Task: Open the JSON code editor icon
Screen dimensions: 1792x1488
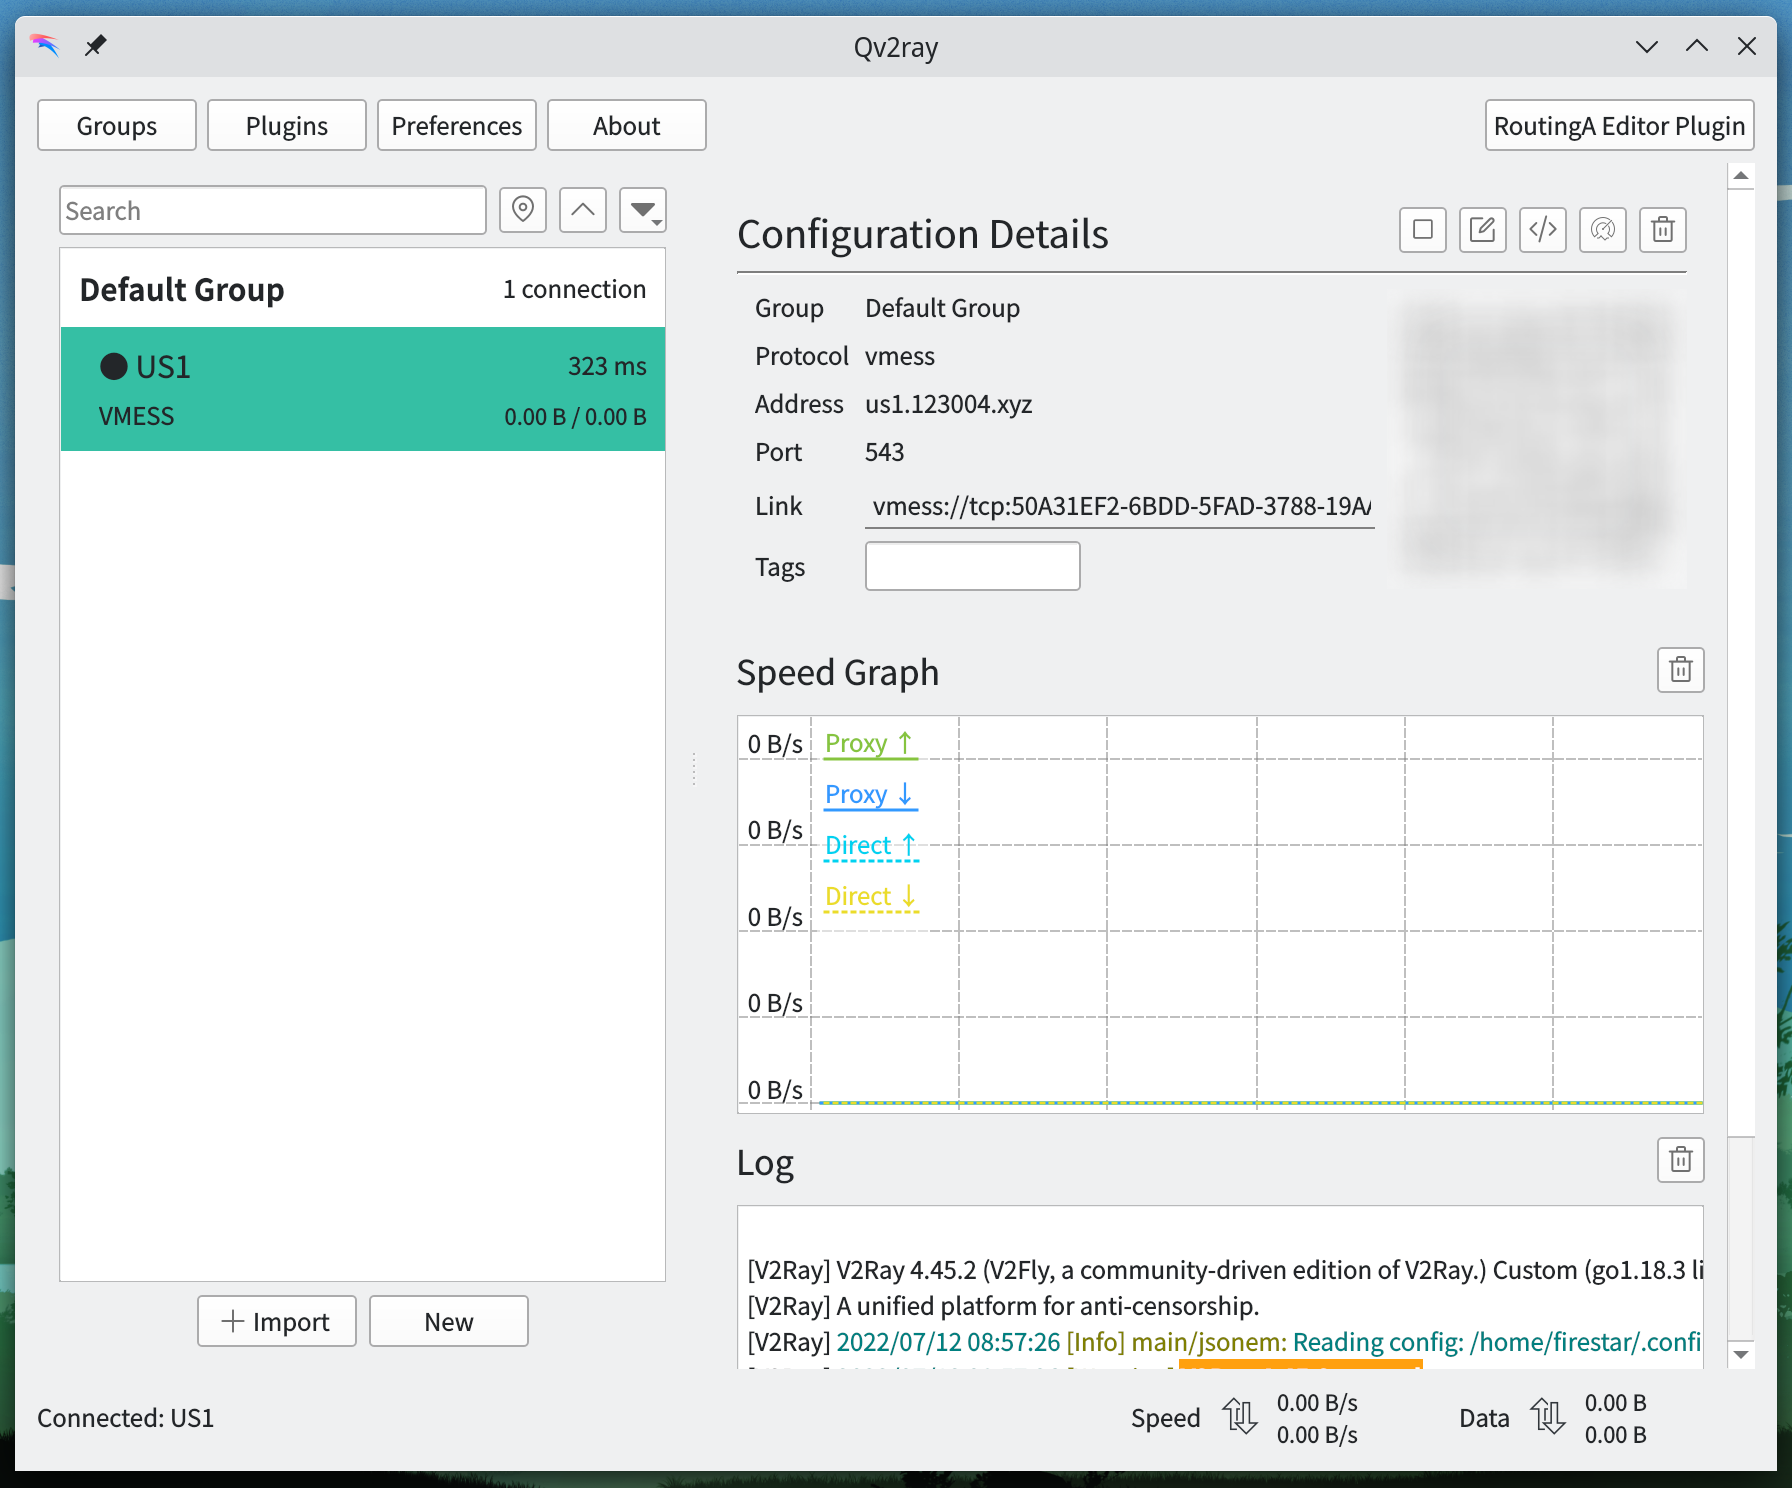Action: [x=1543, y=230]
